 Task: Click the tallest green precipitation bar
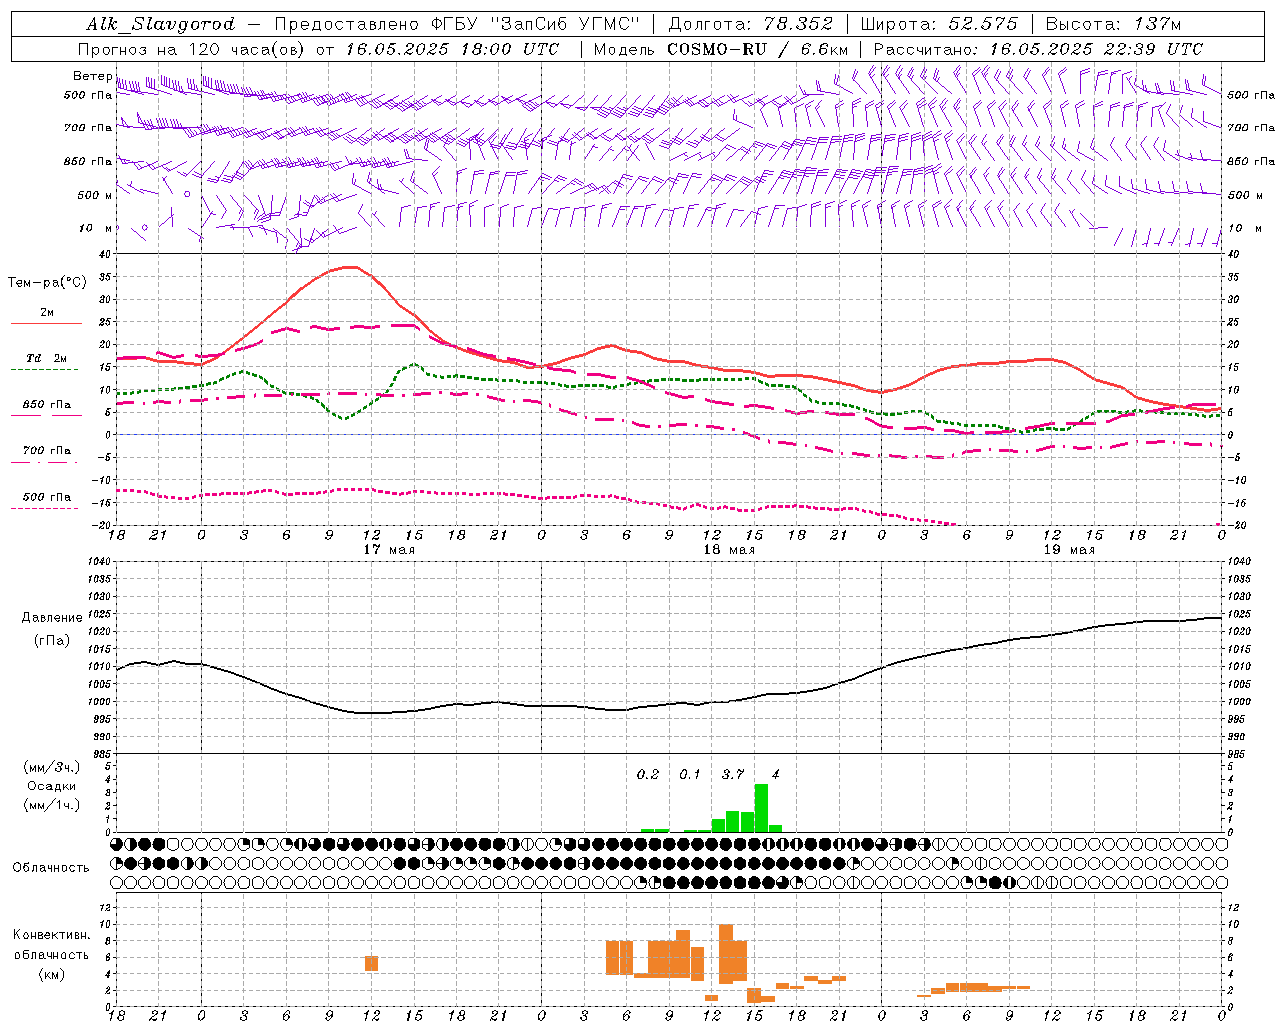coord(761,808)
